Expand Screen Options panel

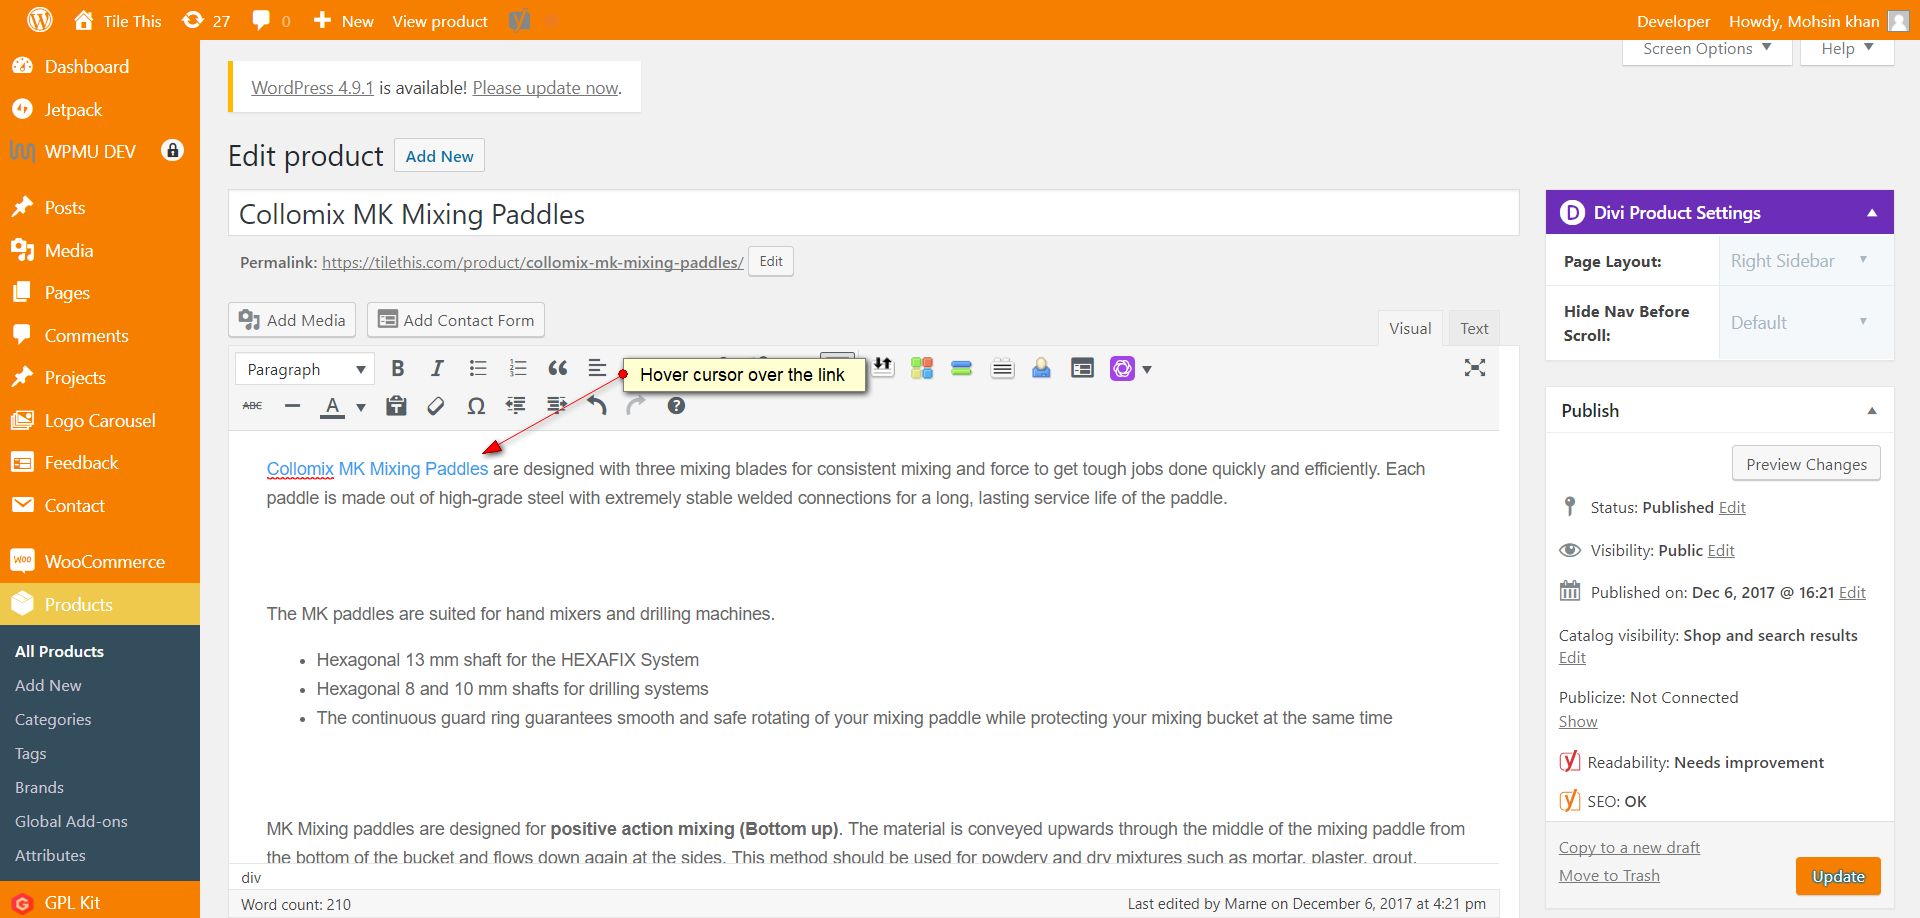pos(1707,49)
